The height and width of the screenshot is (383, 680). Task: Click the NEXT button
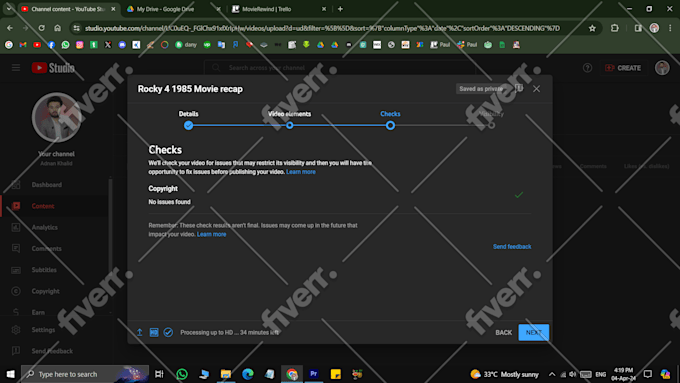coord(533,332)
